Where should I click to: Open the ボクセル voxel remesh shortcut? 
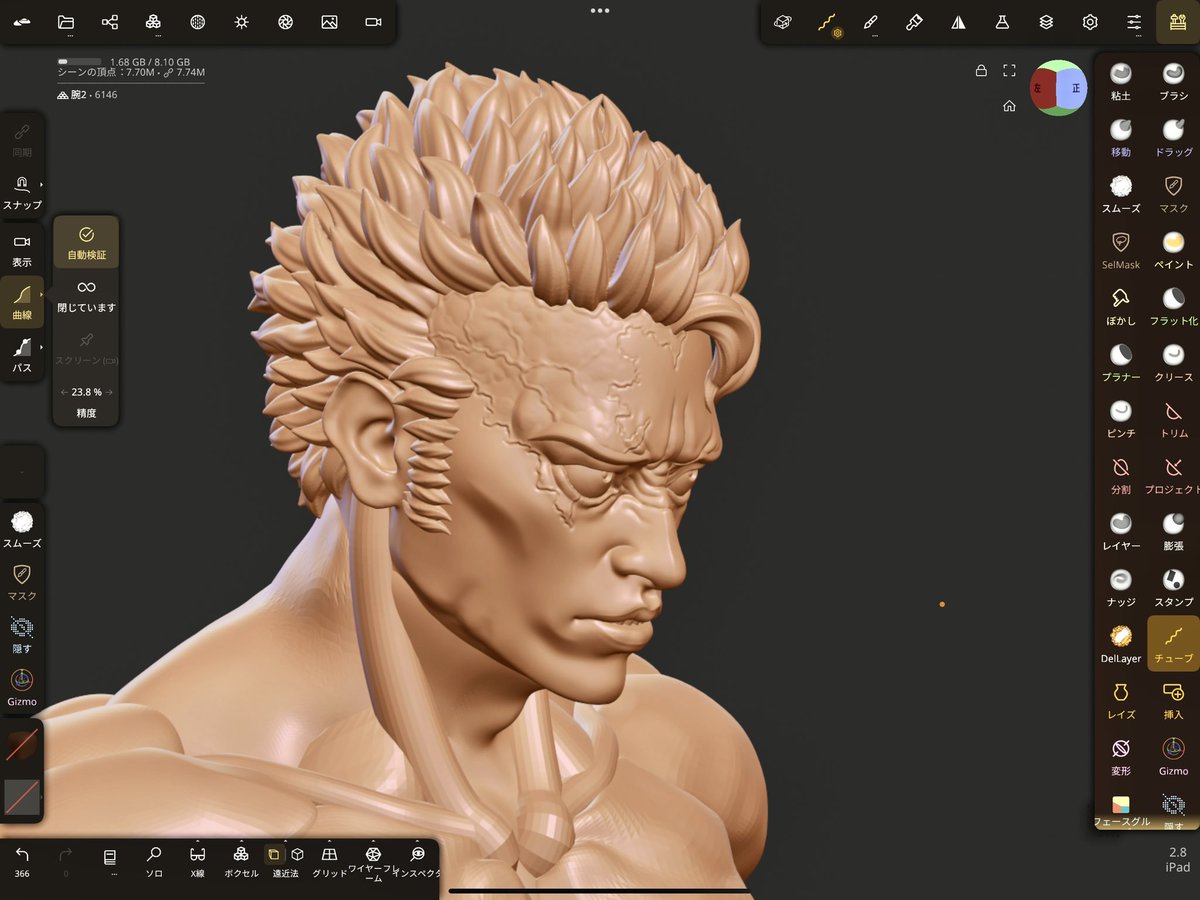coord(241,860)
